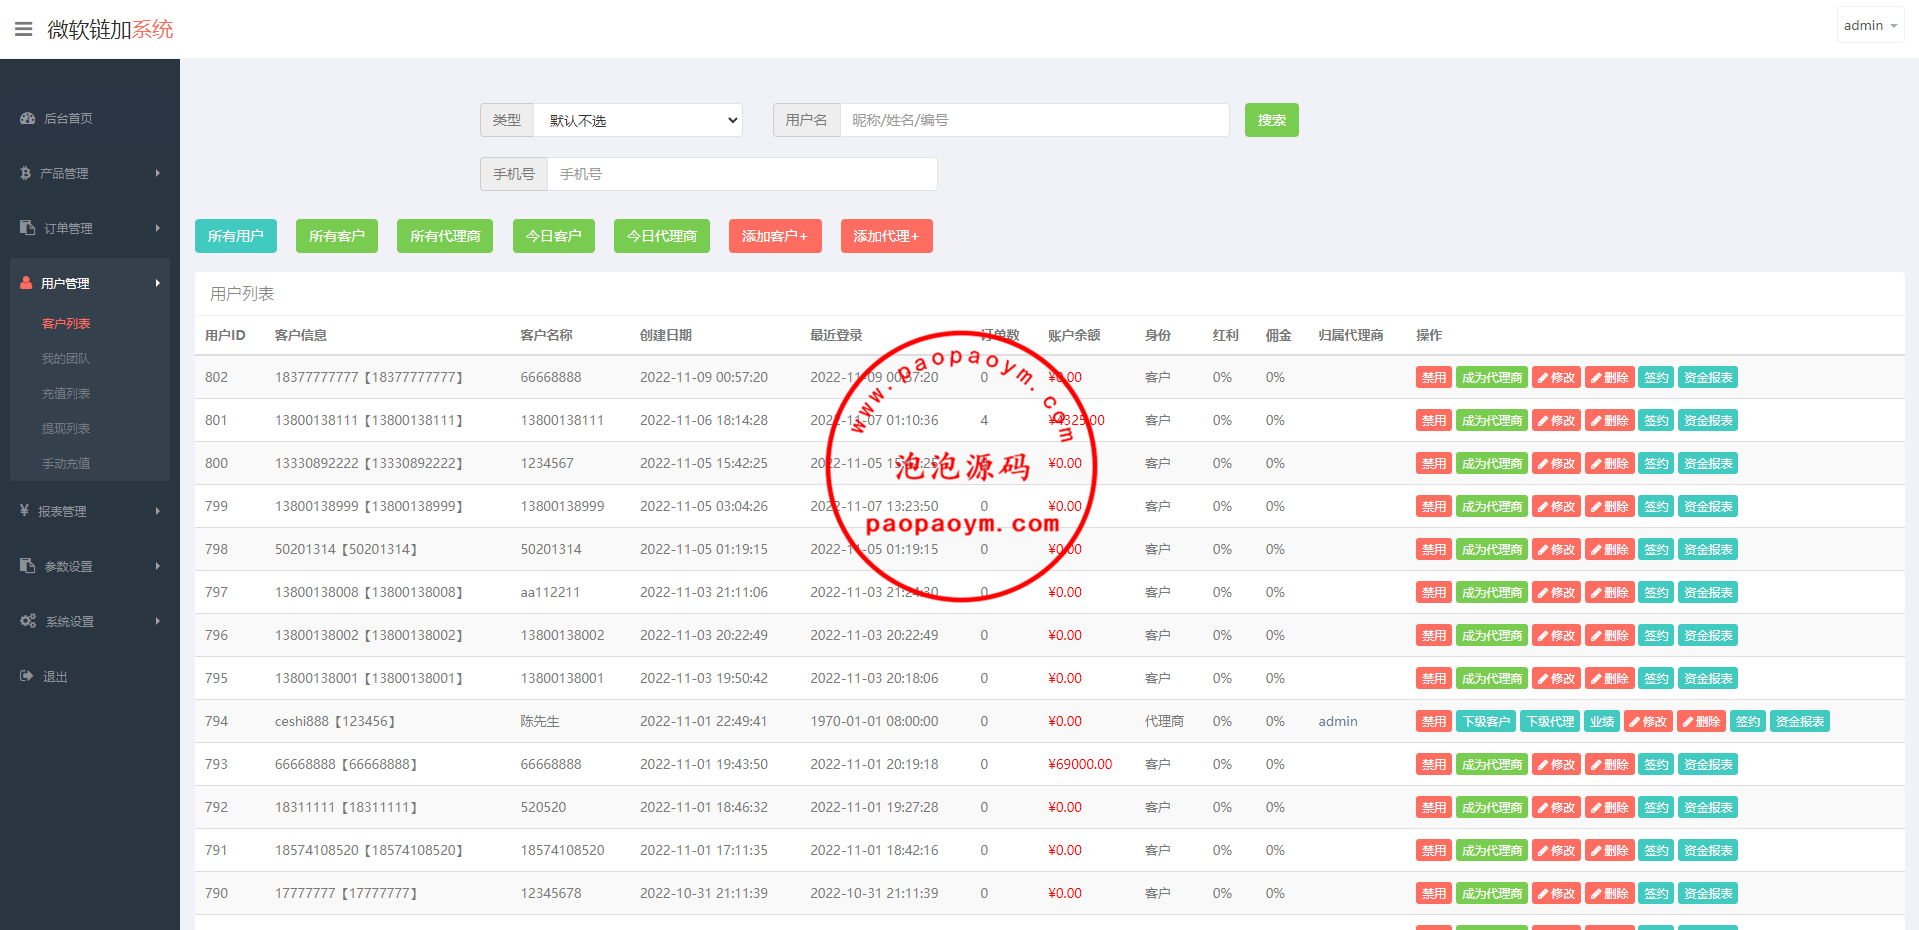
Task: Expand the 产品管理 sidebar menu
Action: tap(90, 173)
